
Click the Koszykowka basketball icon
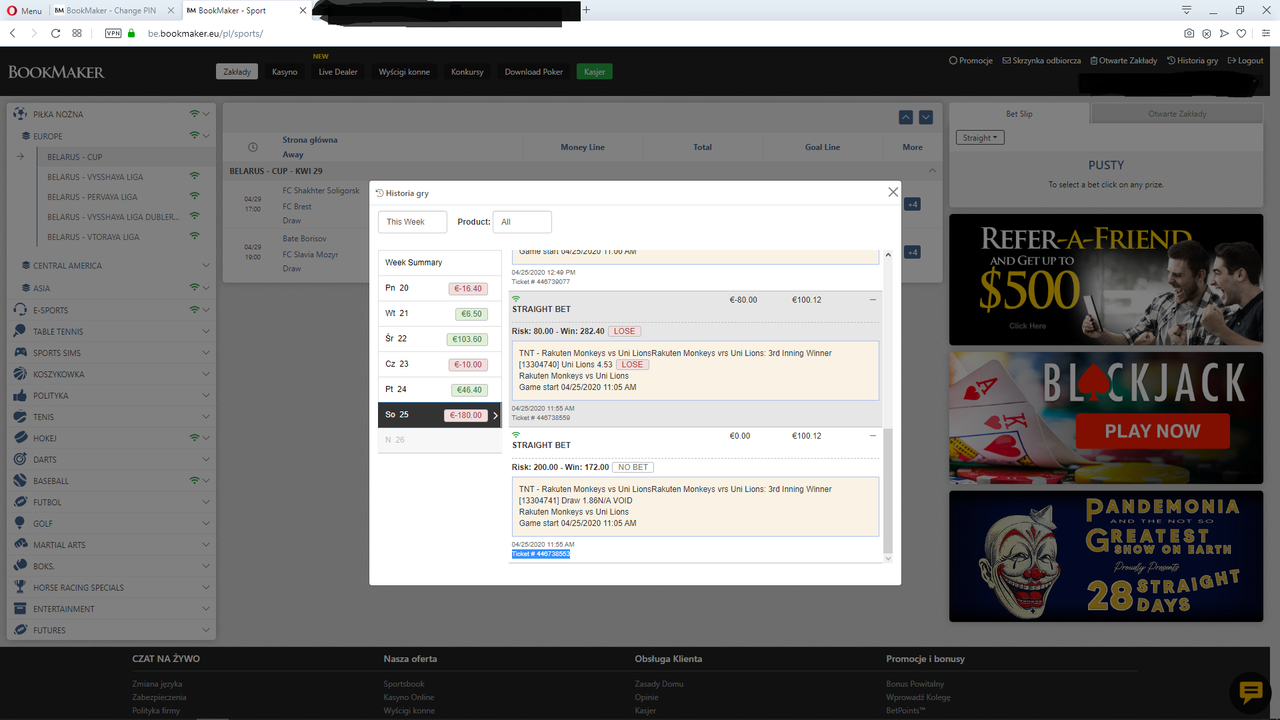[x=22, y=374]
